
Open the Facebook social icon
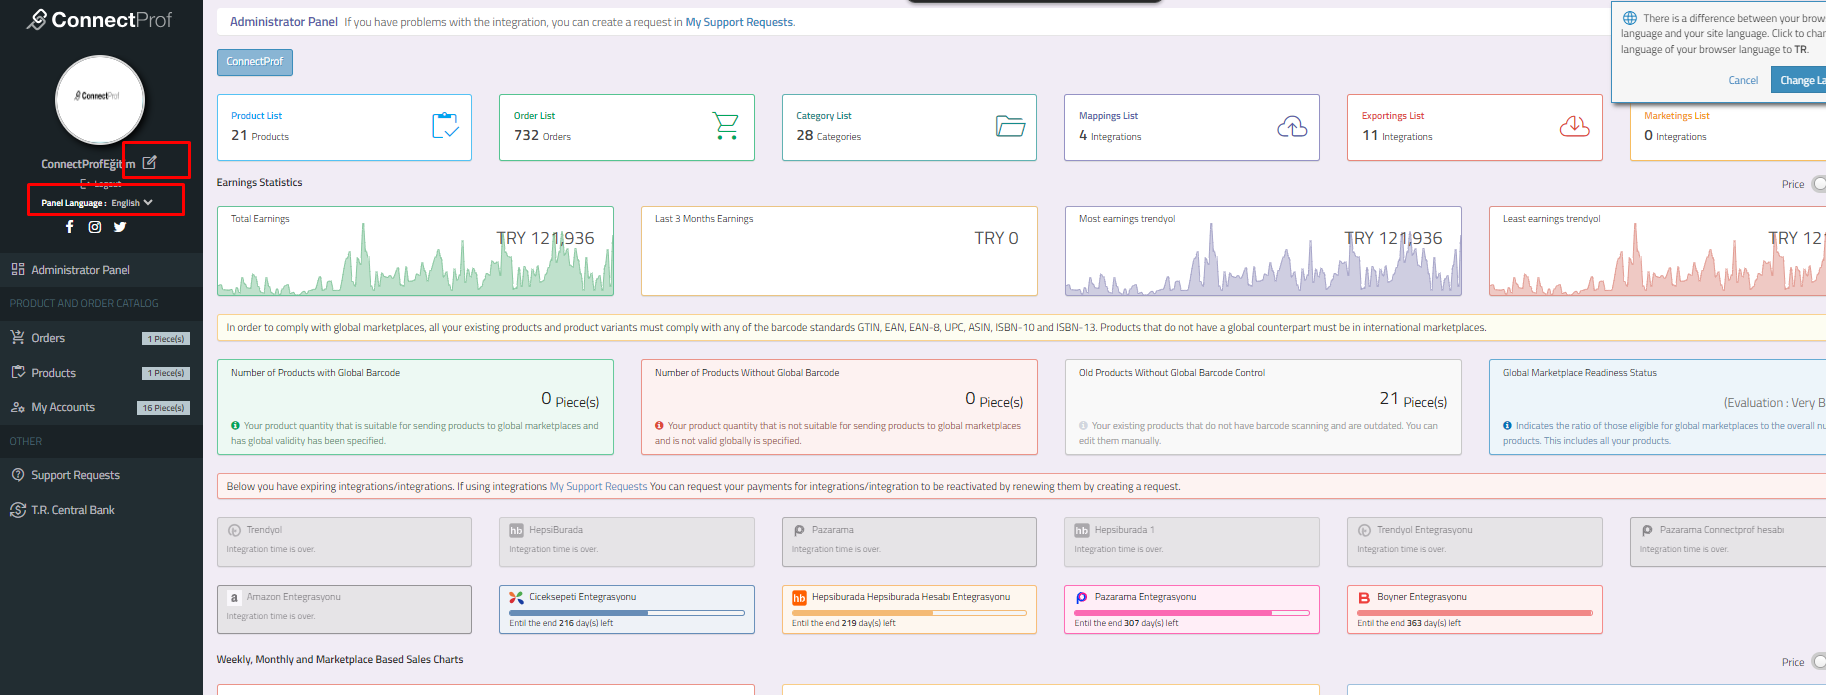pyautogui.click(x=69, y=227)
